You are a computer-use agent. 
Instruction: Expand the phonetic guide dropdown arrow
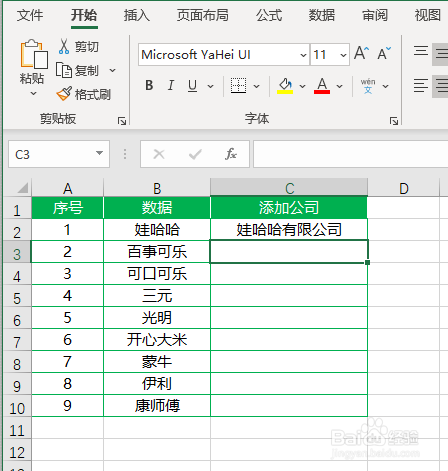[385, 86]
